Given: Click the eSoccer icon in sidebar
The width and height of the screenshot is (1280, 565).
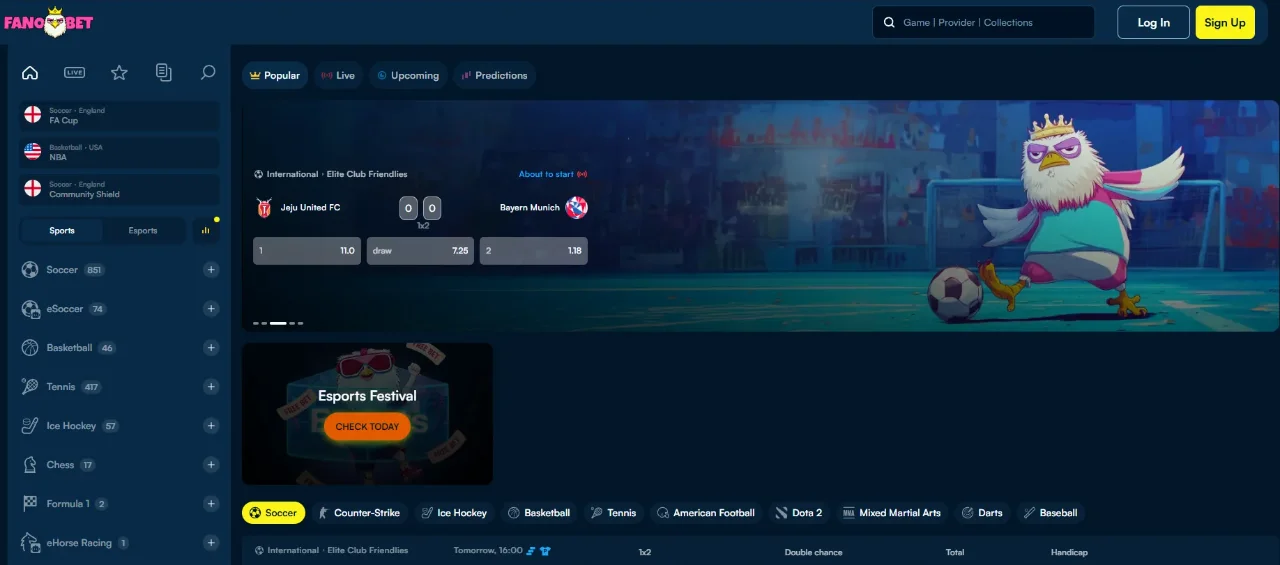Looking at the screenshot, I should pos(30,309).
